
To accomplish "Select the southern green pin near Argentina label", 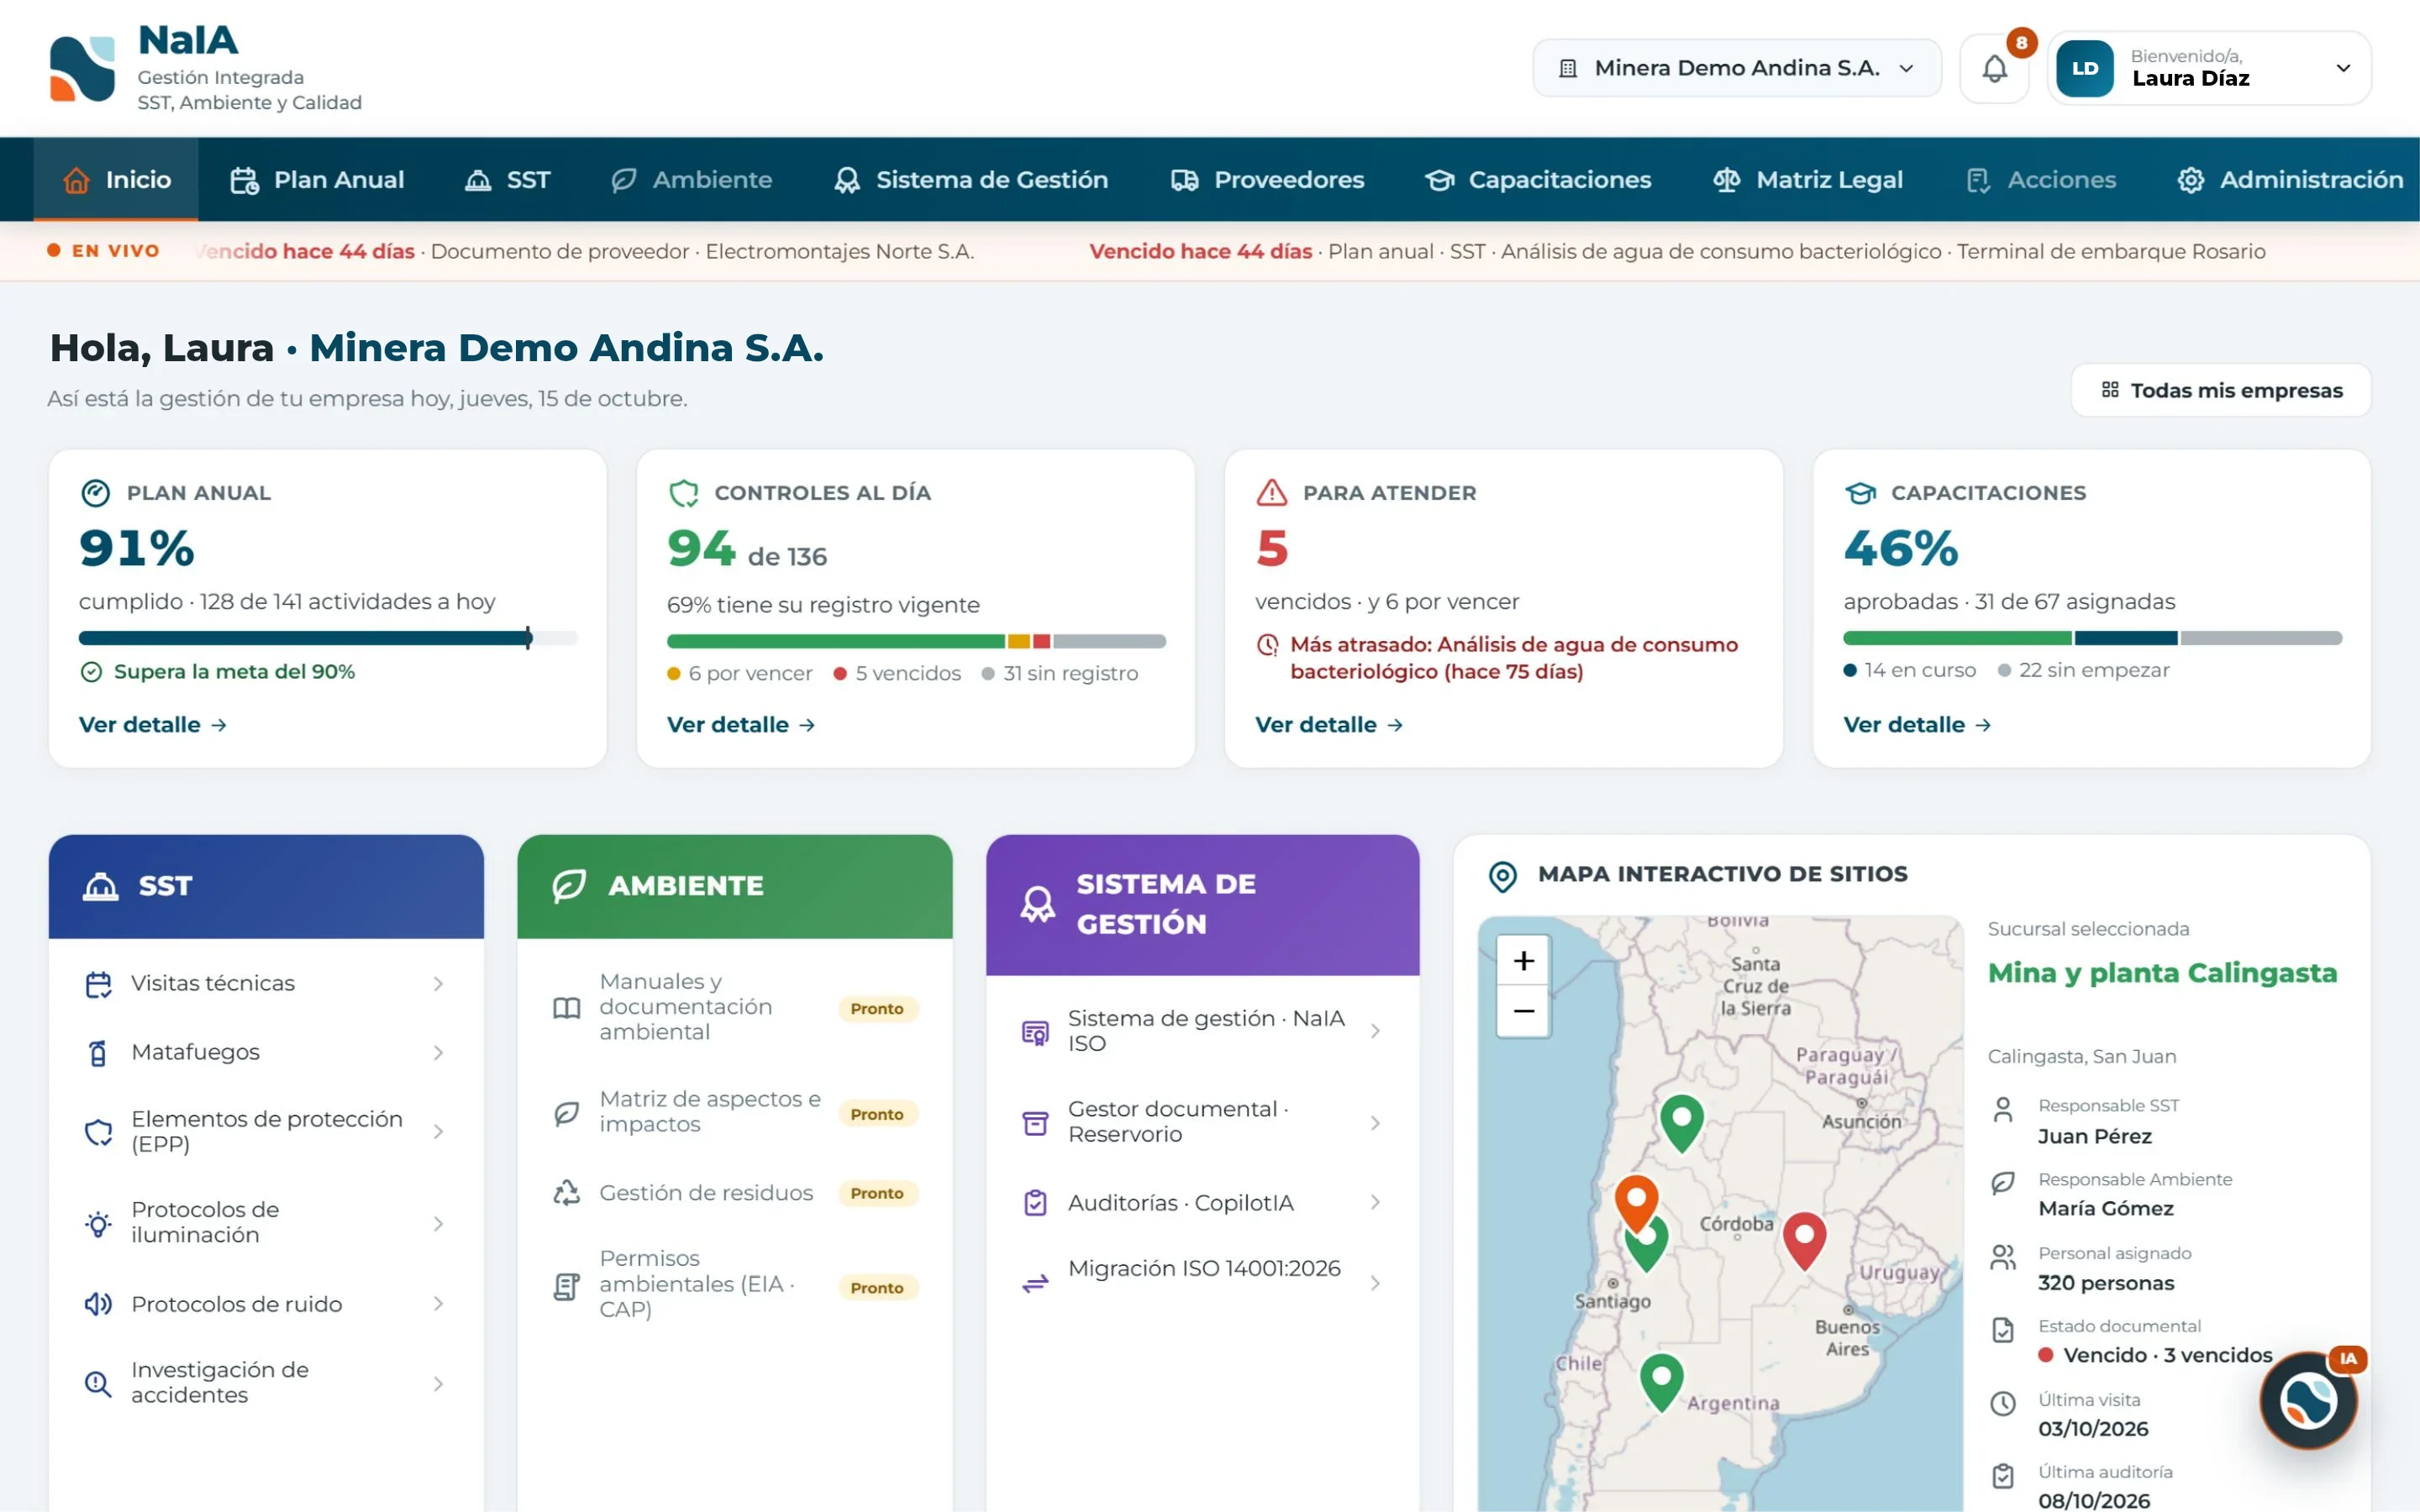I will (1661, 1381).
